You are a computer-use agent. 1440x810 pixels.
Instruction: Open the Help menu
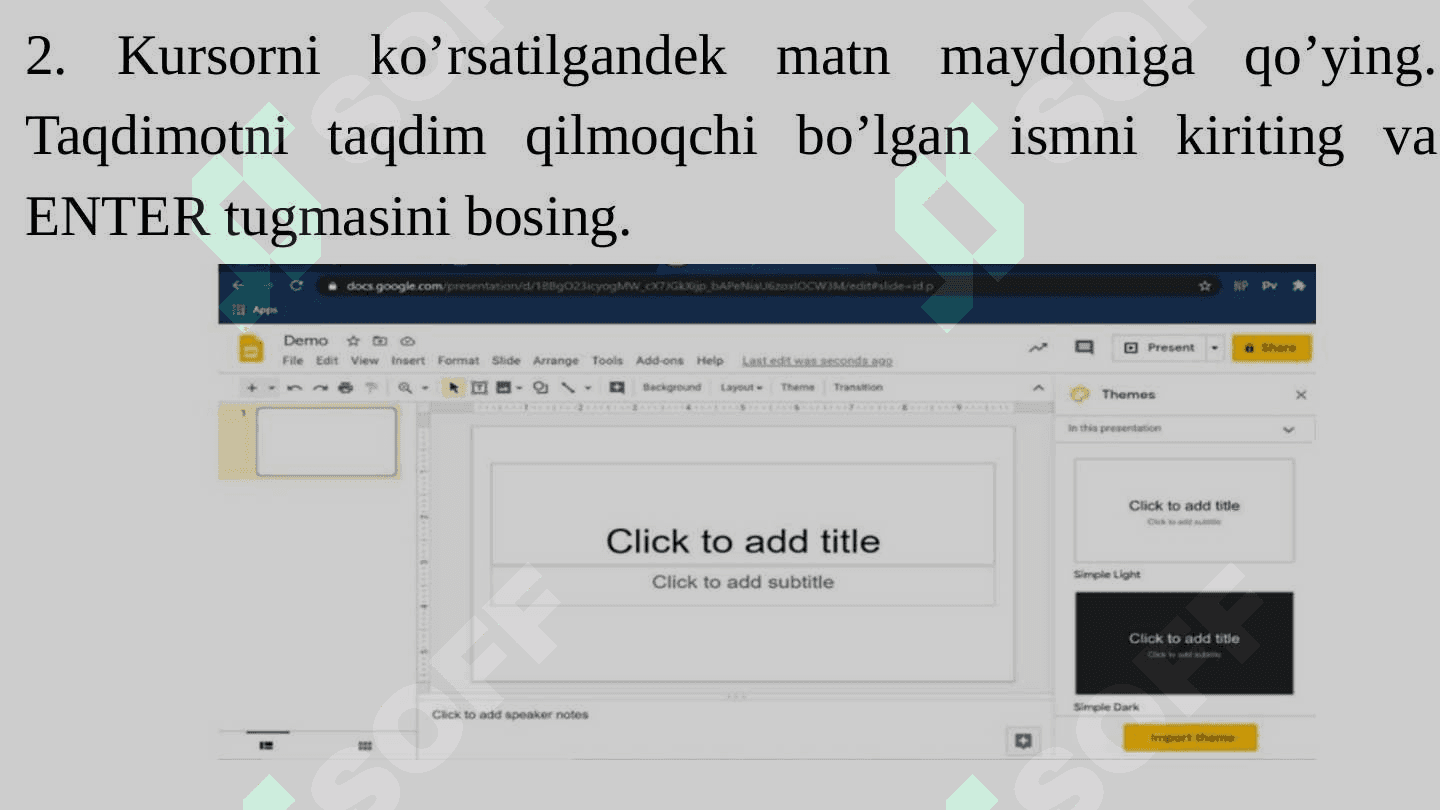coord(710,361)
